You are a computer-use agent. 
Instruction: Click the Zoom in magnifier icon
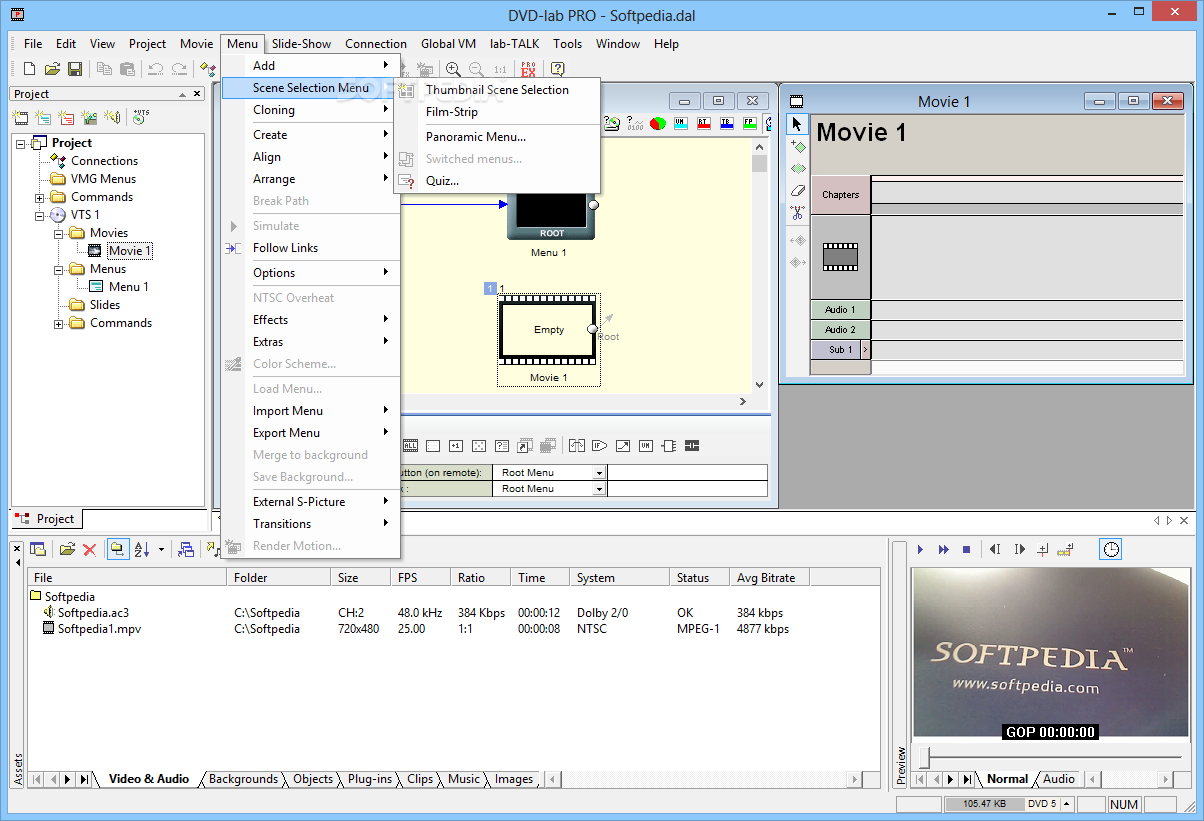pyautogui.click(x=453, y=69)
